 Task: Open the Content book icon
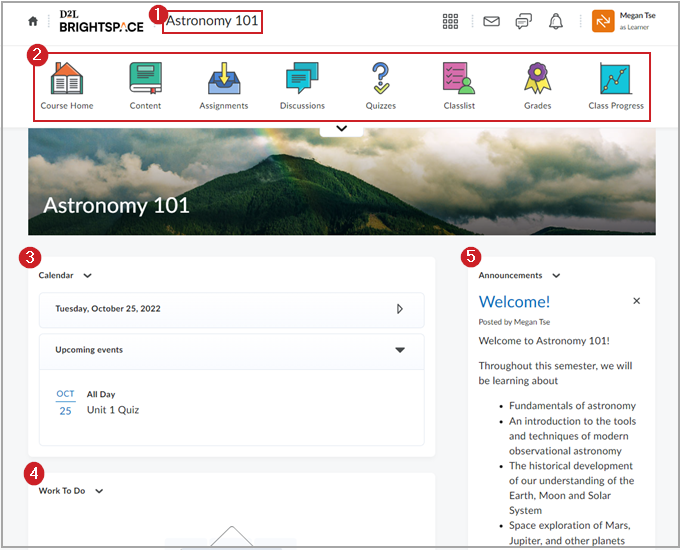[145, 78]
